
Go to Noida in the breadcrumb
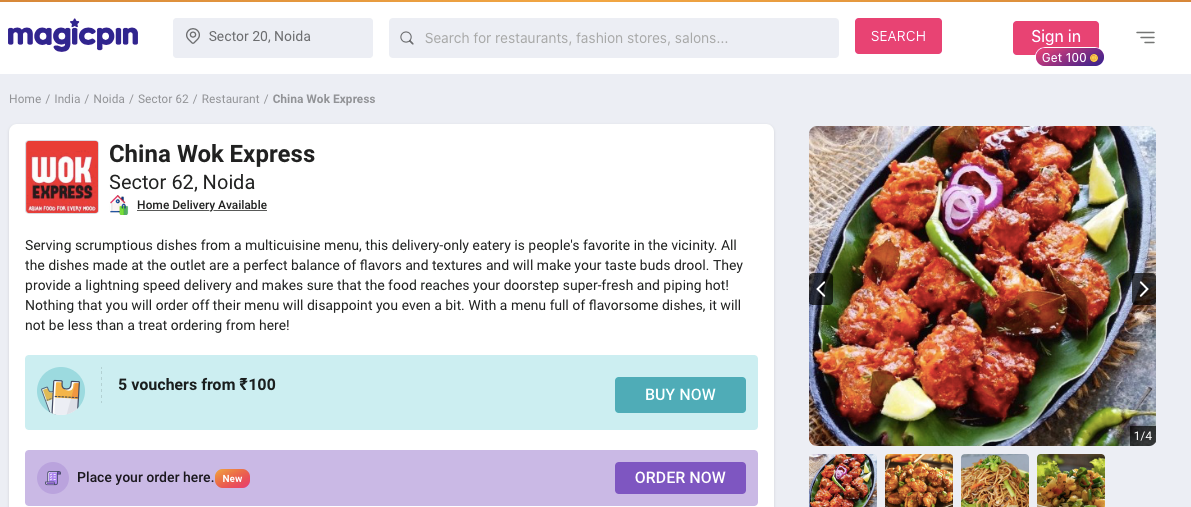click(109, 99)
